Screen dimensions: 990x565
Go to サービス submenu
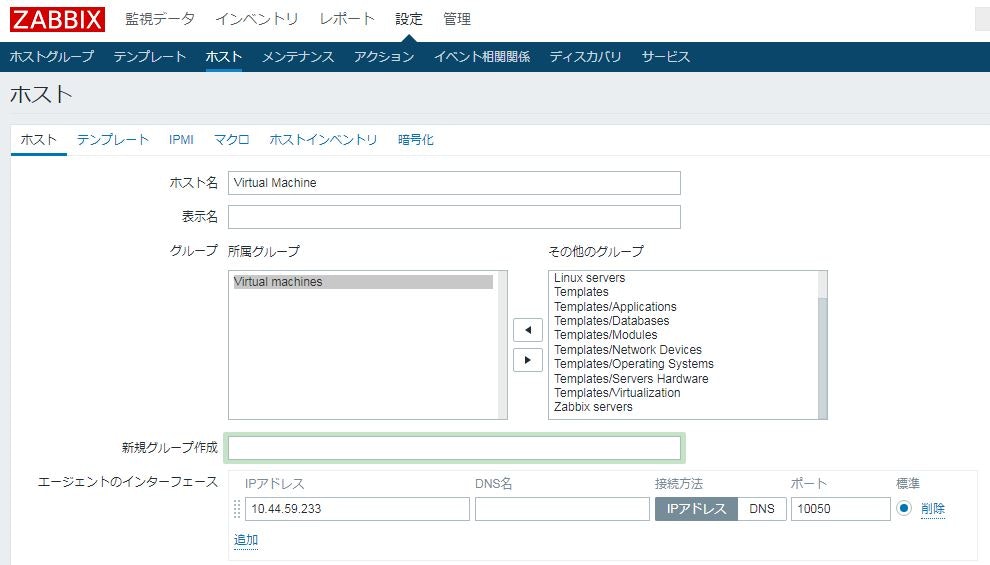pos(665,57)
